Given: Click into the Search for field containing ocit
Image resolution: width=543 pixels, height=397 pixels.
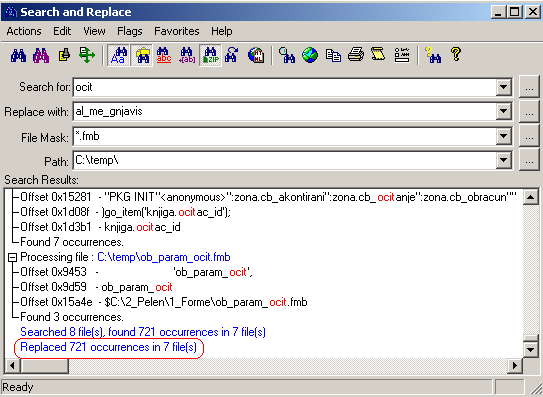Looking at the screenshot, I should [x=285, y=87].
